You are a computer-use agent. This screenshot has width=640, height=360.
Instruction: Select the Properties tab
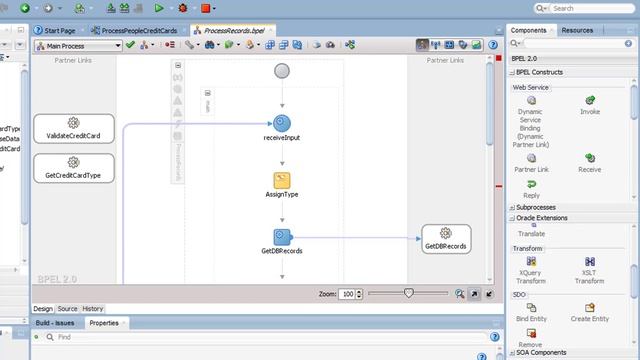coord(104,323)
